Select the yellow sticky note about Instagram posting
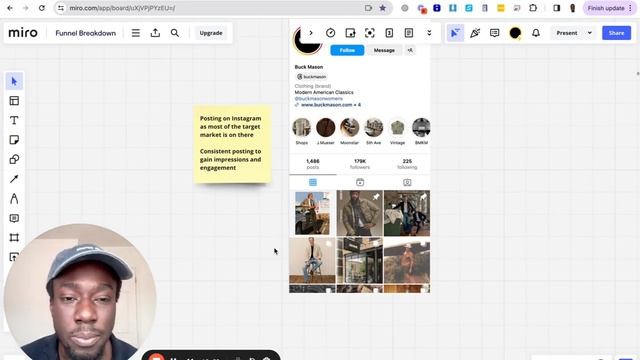Screen dimensions: 640x360 (232, 144)
